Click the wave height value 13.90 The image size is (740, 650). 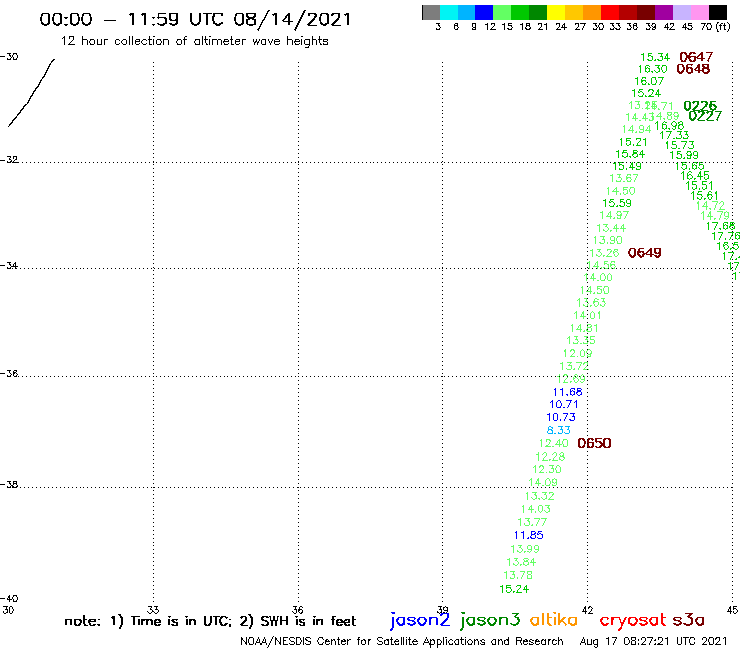607,240
